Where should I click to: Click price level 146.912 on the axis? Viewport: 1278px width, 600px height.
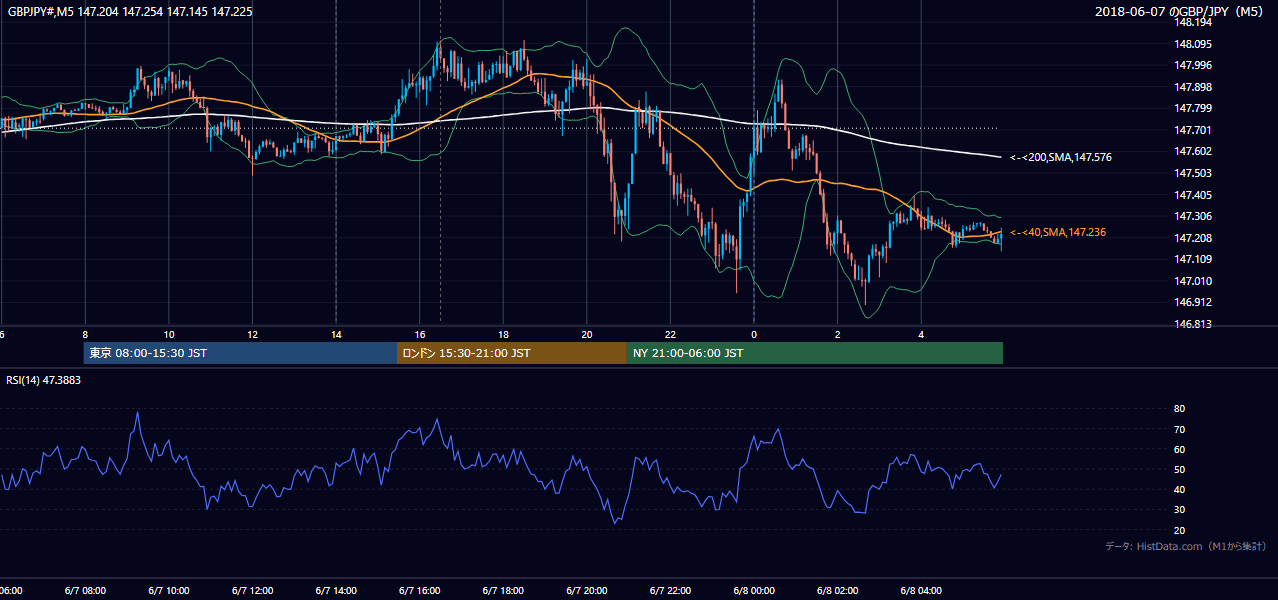[1192, 302]
